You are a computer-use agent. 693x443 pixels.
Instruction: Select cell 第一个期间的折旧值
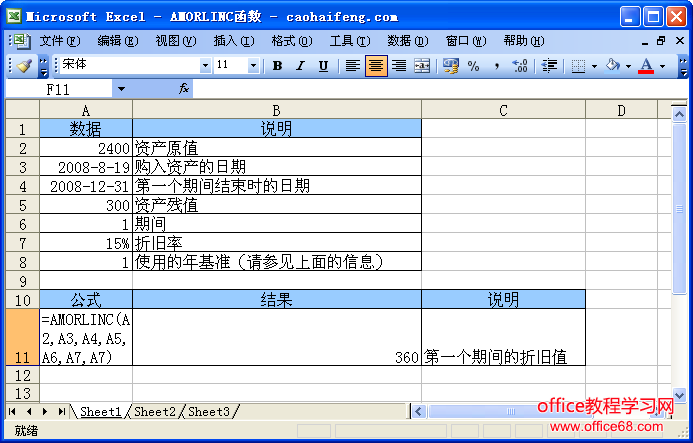(x=503, y=337)
